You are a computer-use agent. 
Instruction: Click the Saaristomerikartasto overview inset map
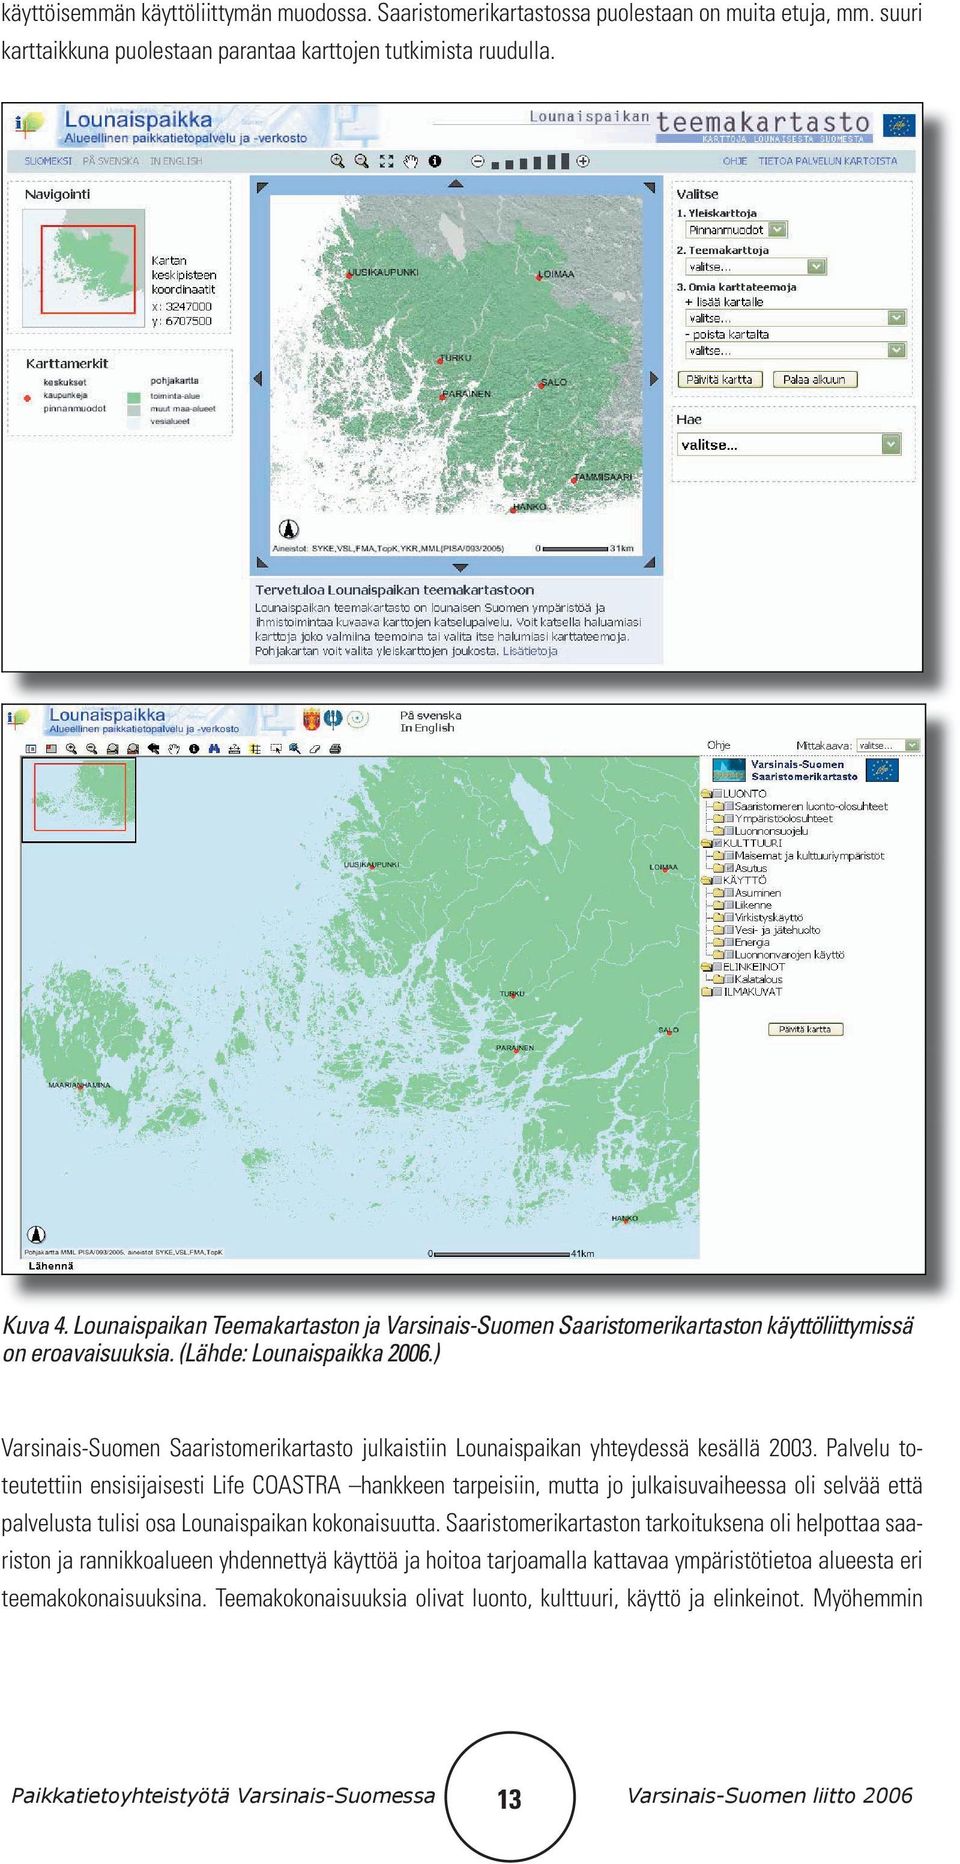[x=79, y=800]
